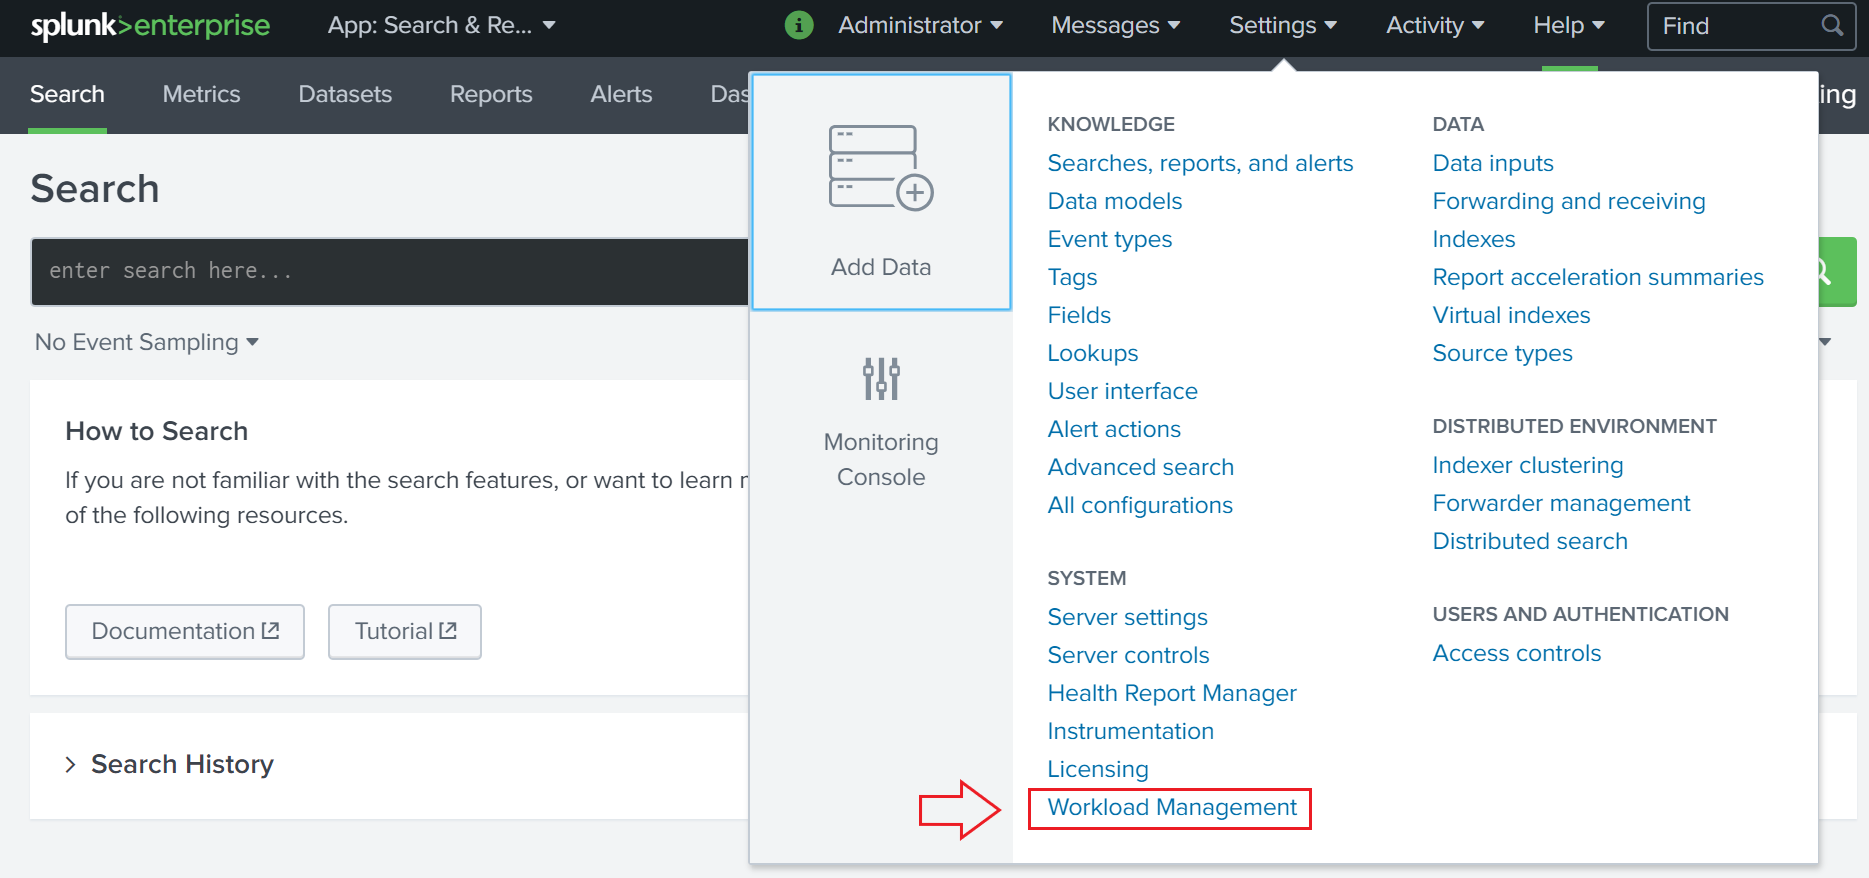Click the Splunk Enterprise logo
Viewport: 1869px width, 878px height.
click(x=150, y=26)
